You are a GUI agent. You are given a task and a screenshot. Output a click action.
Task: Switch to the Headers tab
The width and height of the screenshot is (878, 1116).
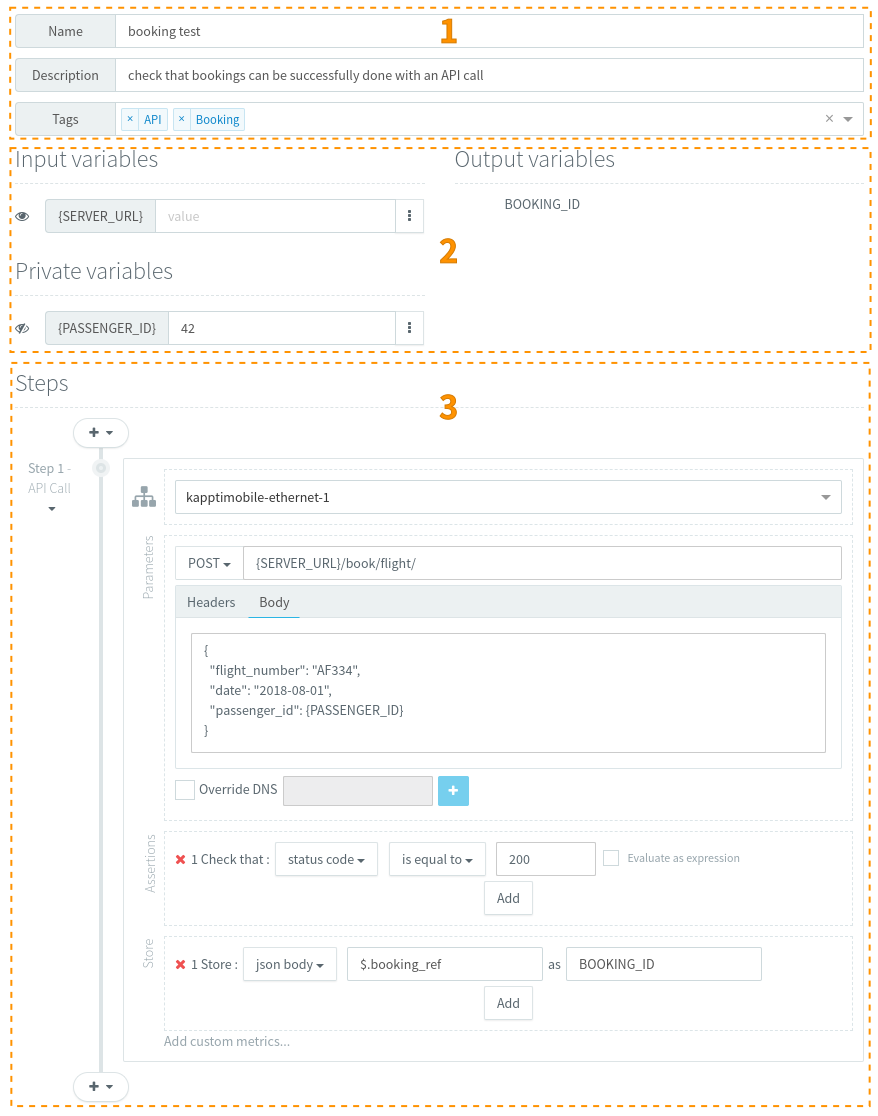coord(211,602)
